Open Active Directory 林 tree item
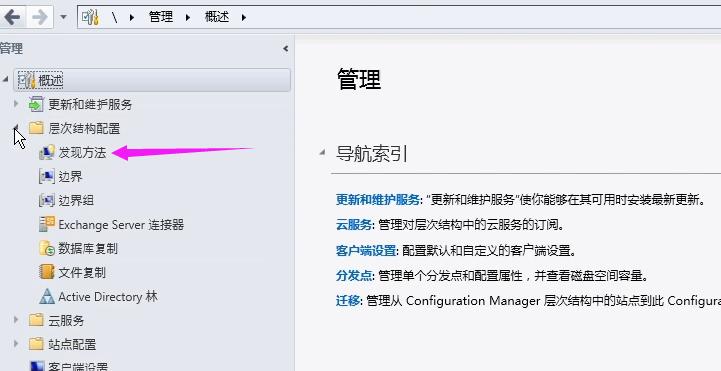Image resolution: width=721 pixels, height=371 pixels. (x=108, y=297)
